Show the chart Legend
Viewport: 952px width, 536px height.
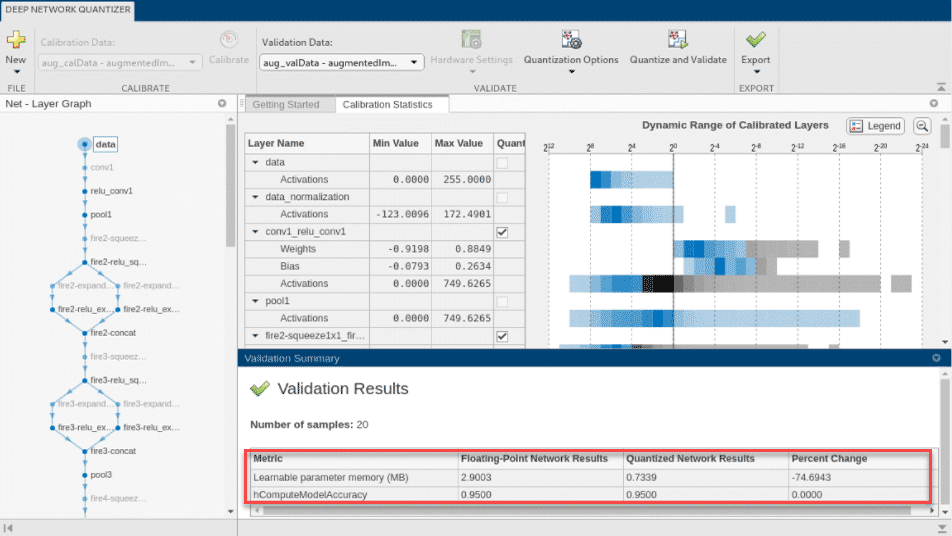[875, 126]
